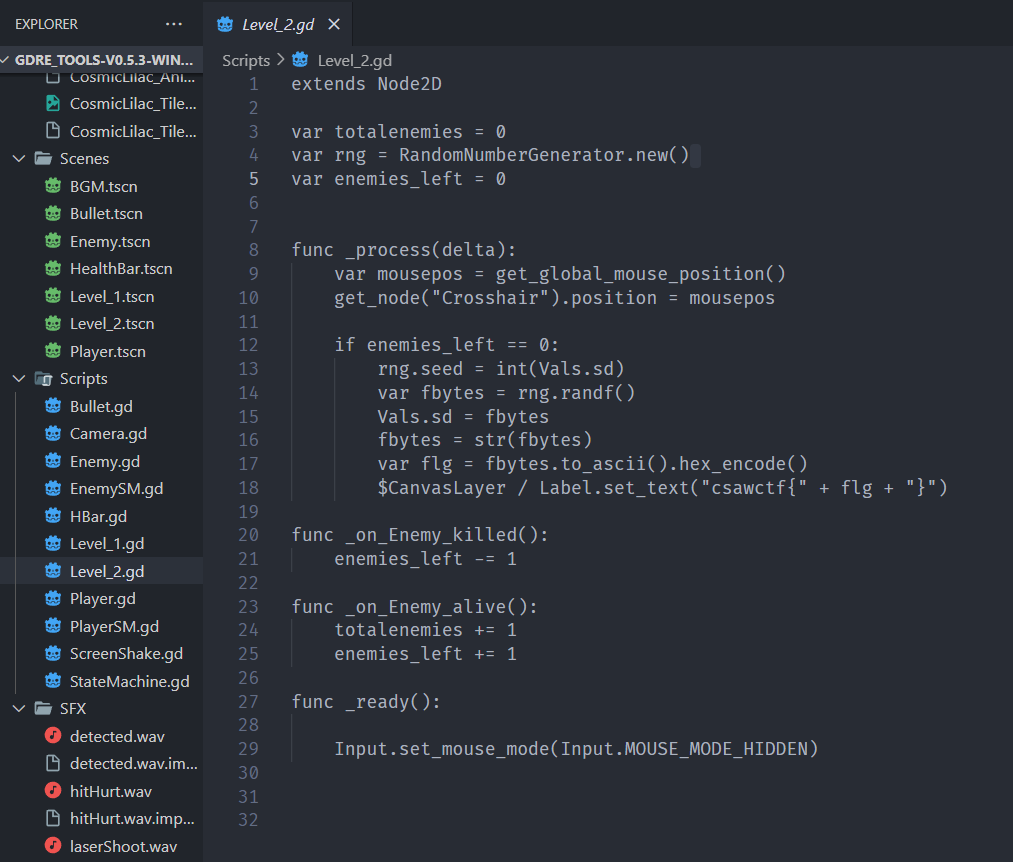
Task: Click the Scenes folder icon
Action: point(43,158)
